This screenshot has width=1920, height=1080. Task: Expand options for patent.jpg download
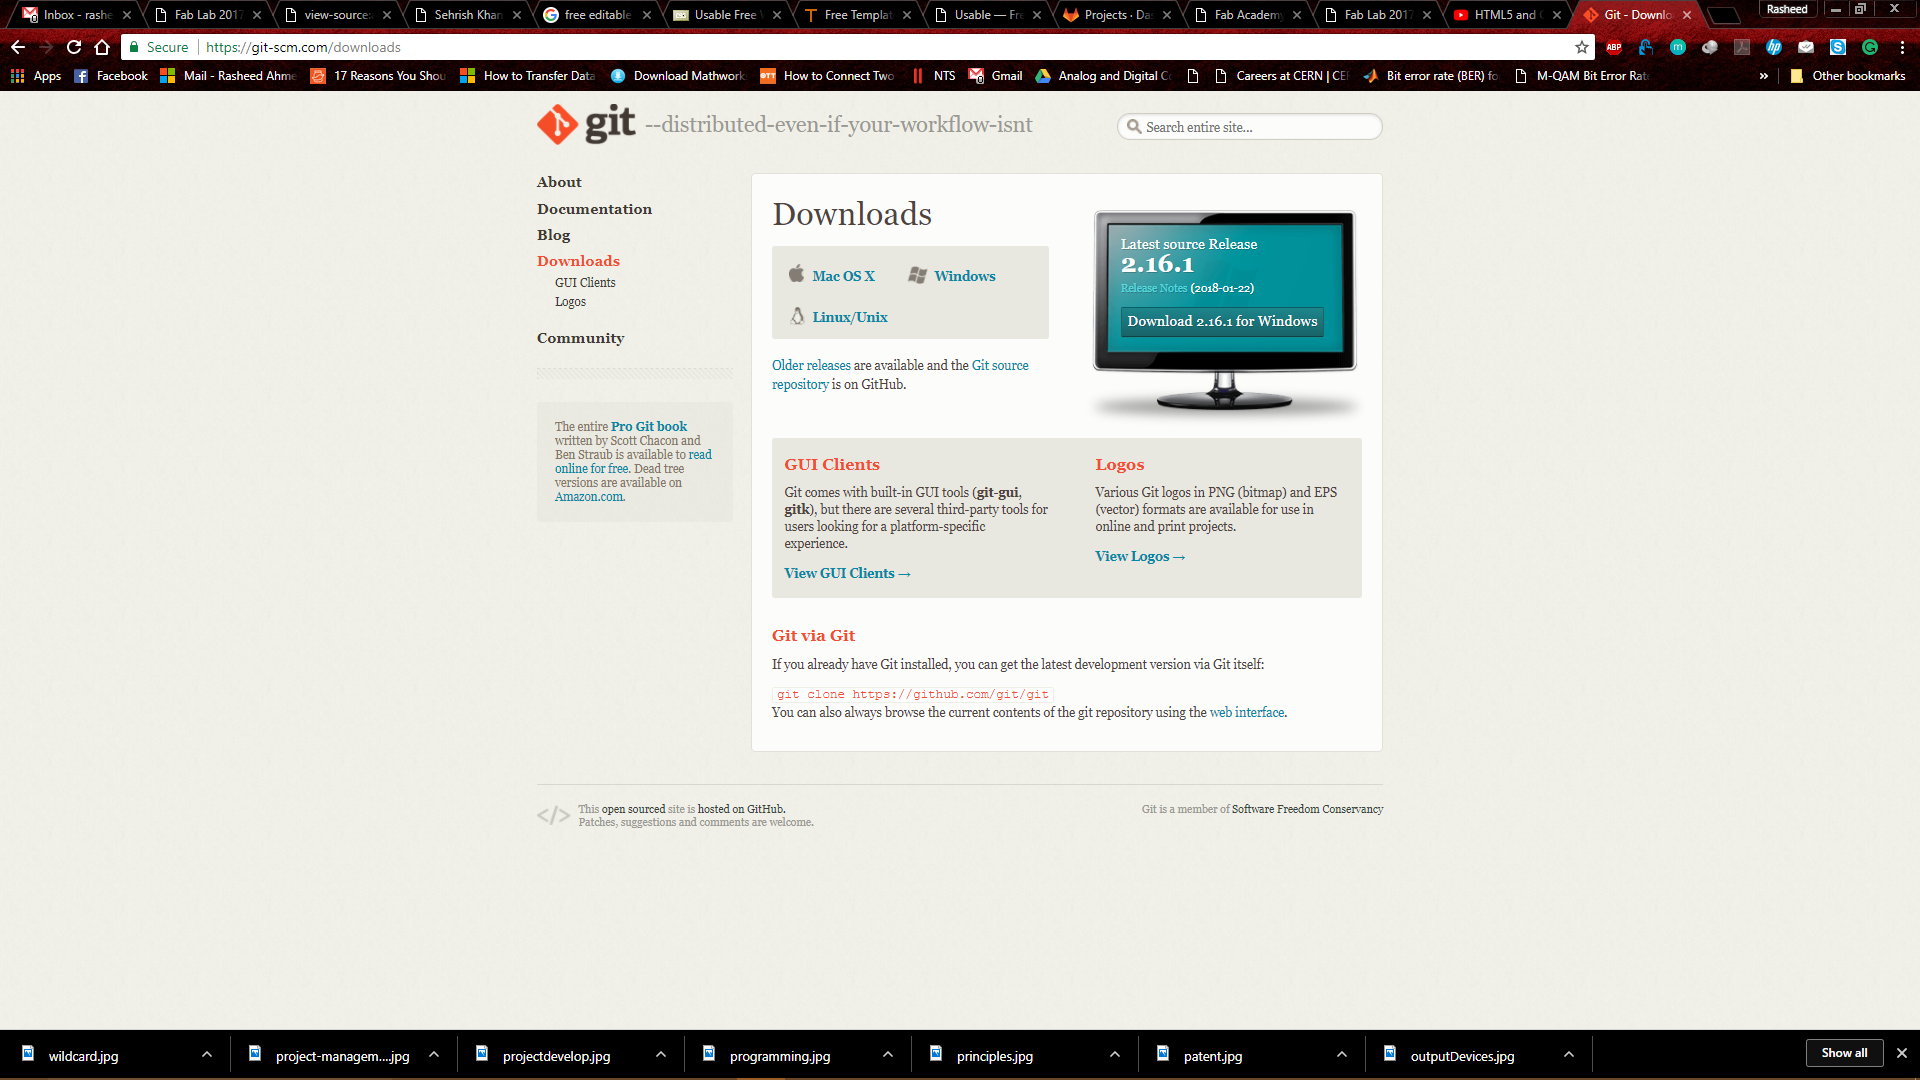[1342, 1055]
